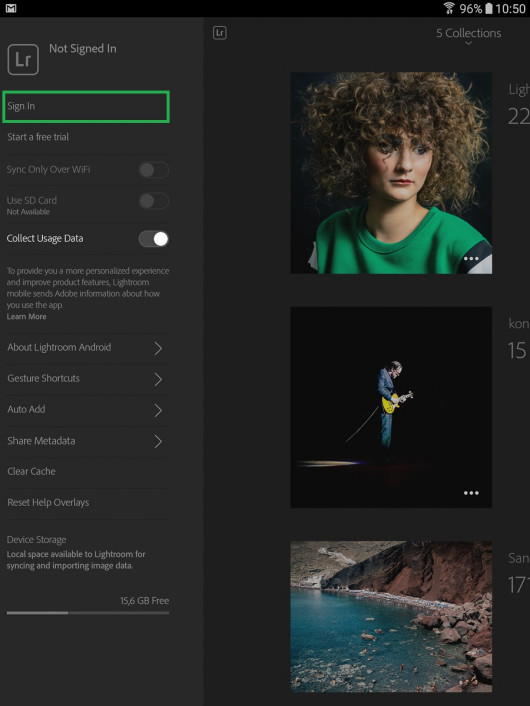
Task: Tap Reset Help Overlays
Action: tap(86, 502)
